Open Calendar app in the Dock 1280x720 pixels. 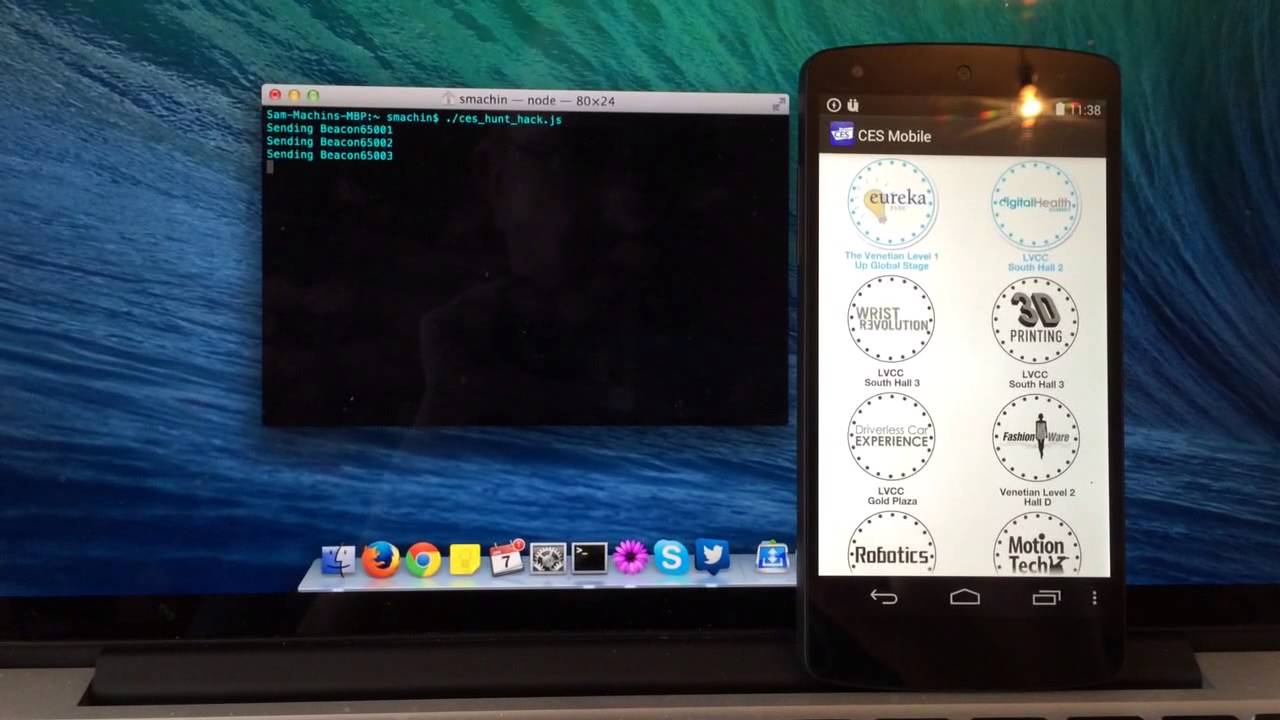point(507,558)
